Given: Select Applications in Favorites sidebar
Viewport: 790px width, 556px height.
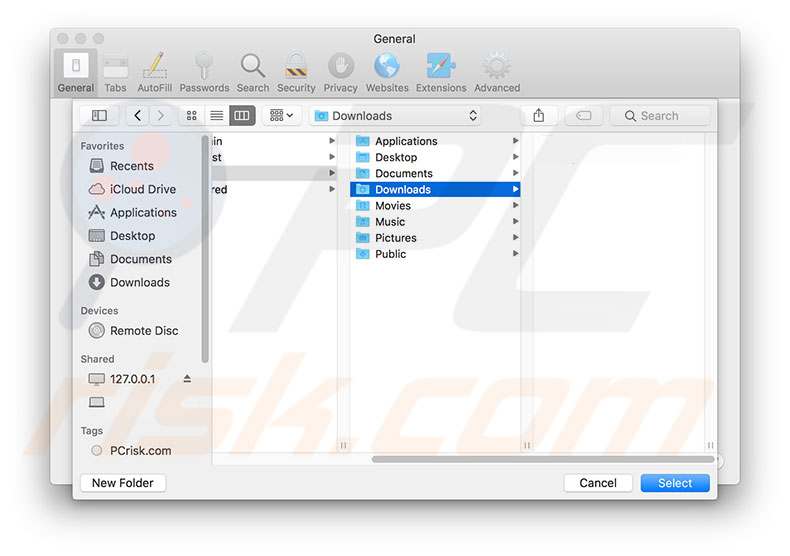Looking at the screenshot, I should point(133,213).
